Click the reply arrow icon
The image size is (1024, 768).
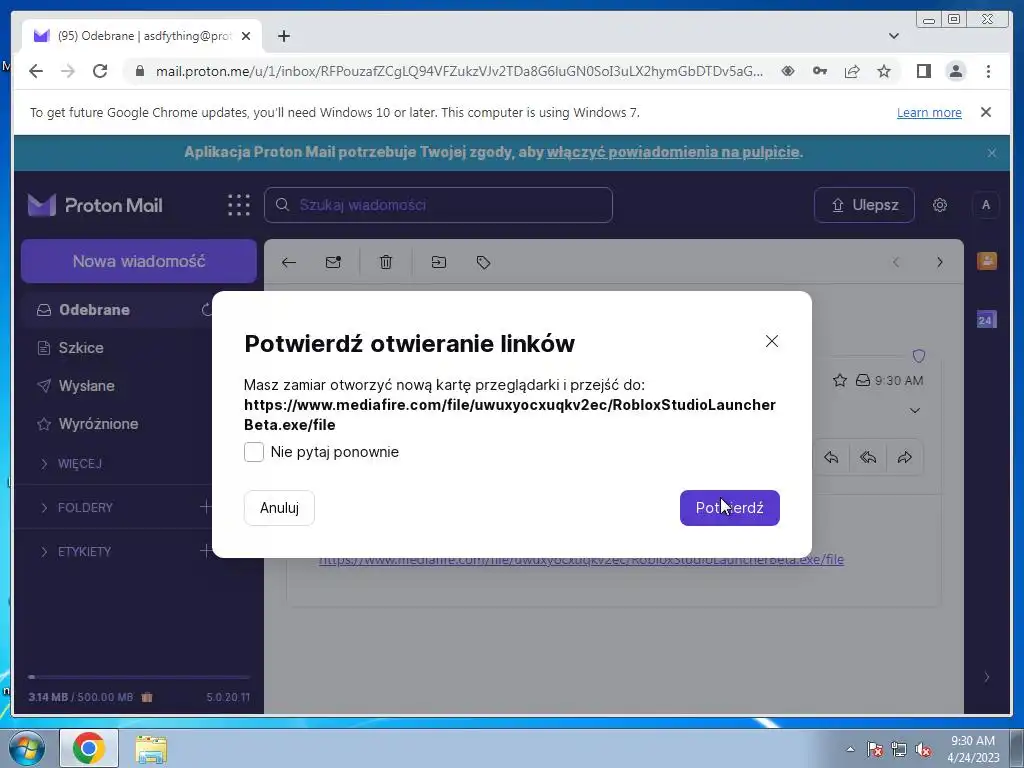click(831, 457)
